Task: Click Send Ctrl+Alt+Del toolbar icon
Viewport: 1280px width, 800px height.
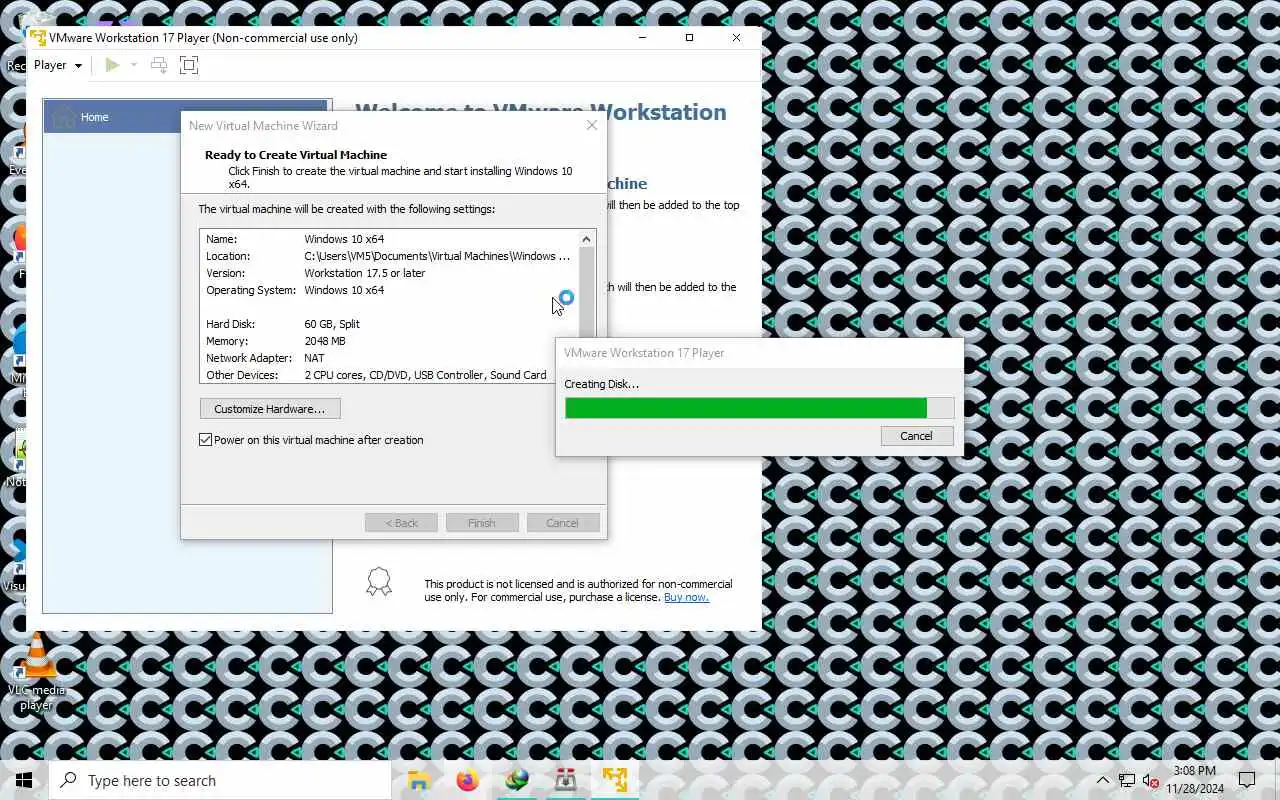Action: [x=159, y=65]
